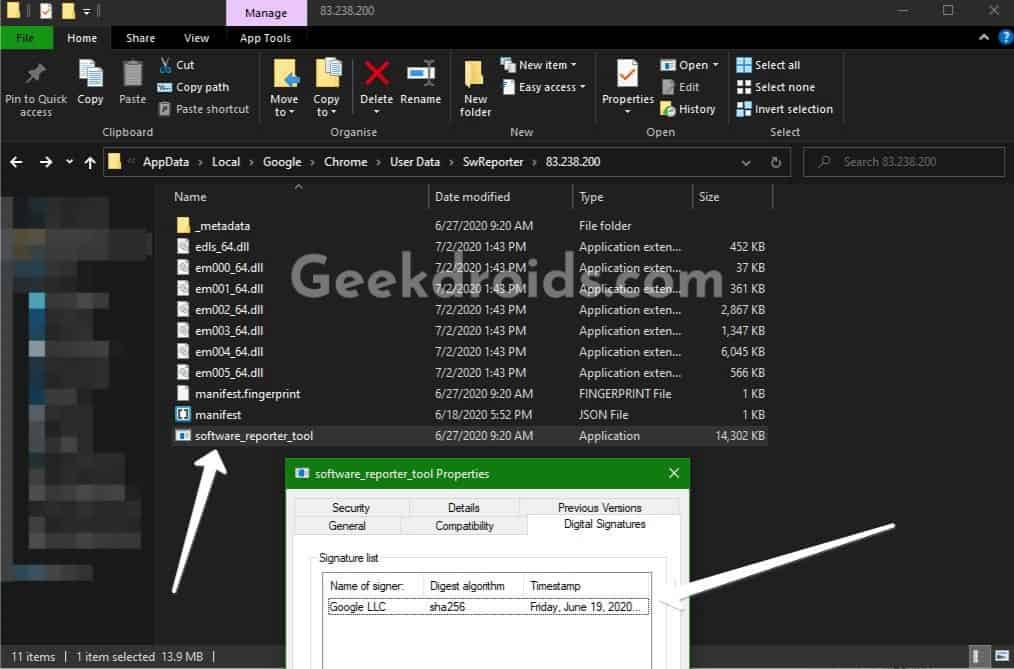The image size is (1014, 669).
Task: Click the Search 83.238.200 box
Action: (x=903, y=162)
